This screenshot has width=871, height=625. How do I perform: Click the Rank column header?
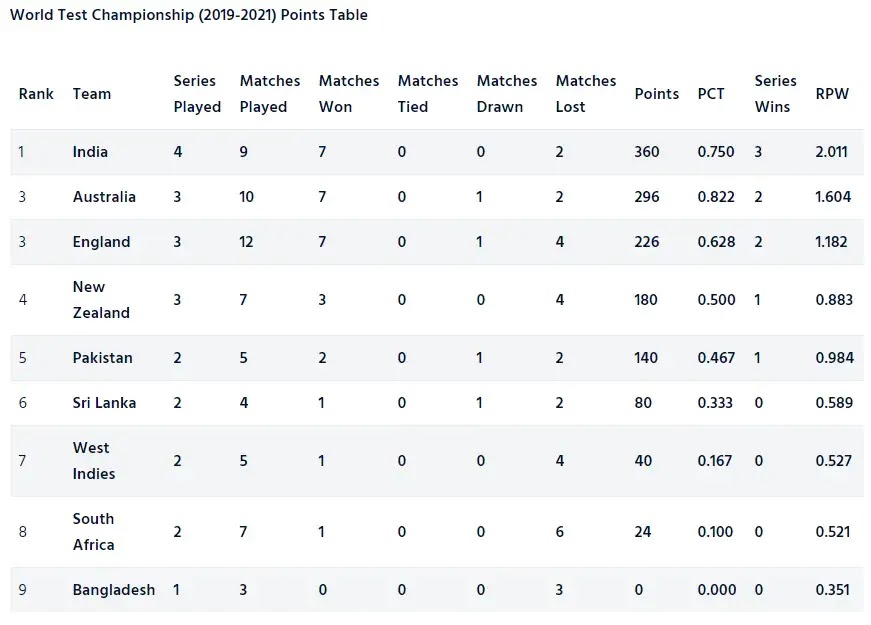pyautogui.click(x=36, y=94)
